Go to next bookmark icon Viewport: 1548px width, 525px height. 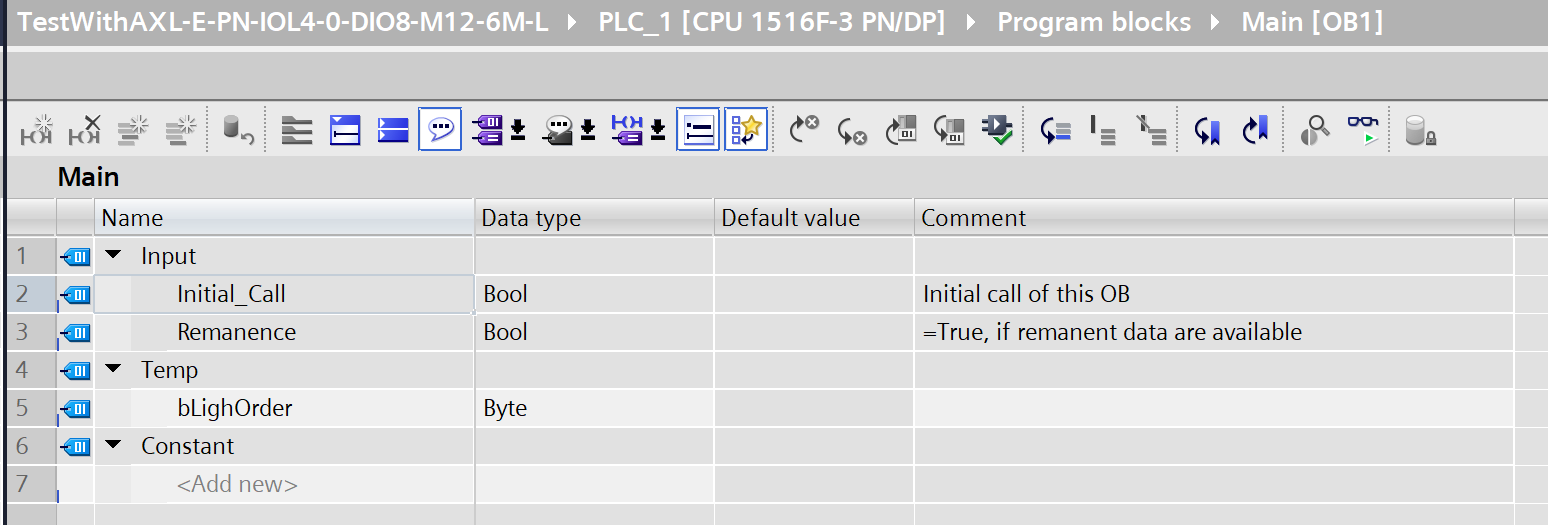[1207, 130]
